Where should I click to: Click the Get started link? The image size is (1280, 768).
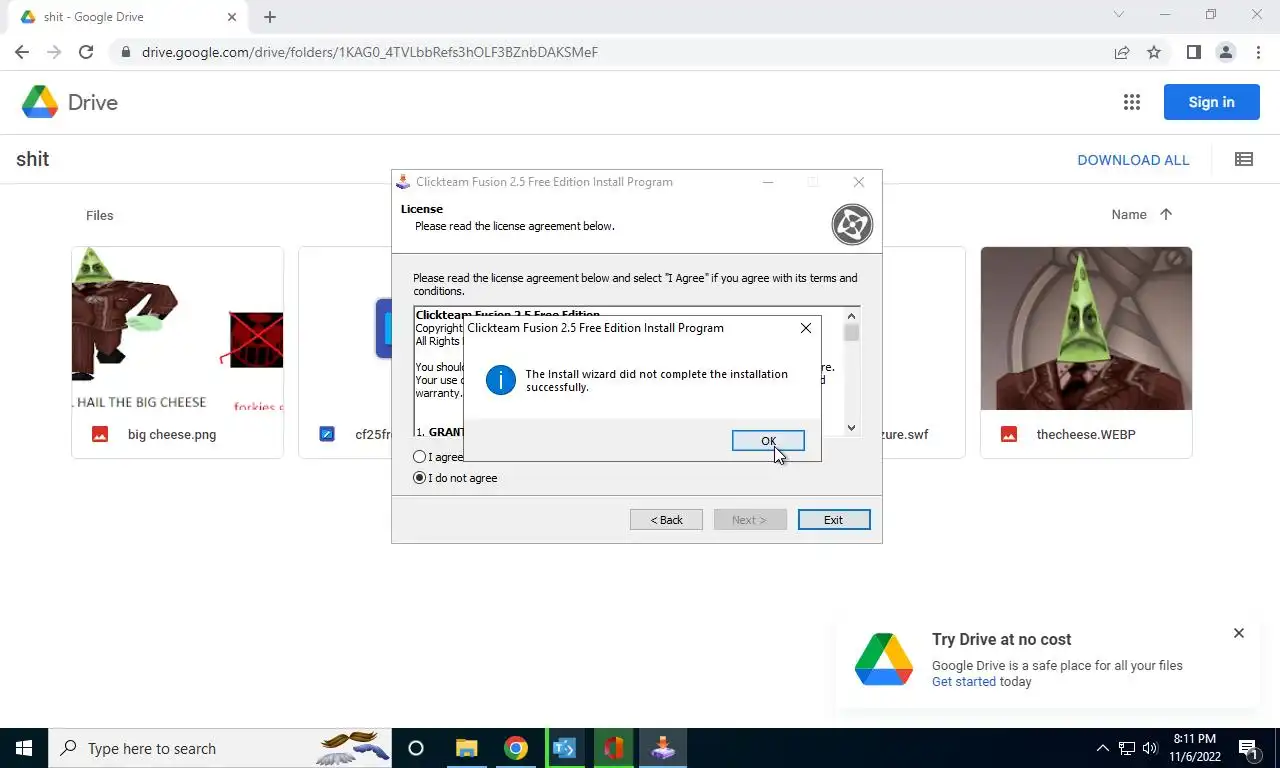[x=964, y=682]
